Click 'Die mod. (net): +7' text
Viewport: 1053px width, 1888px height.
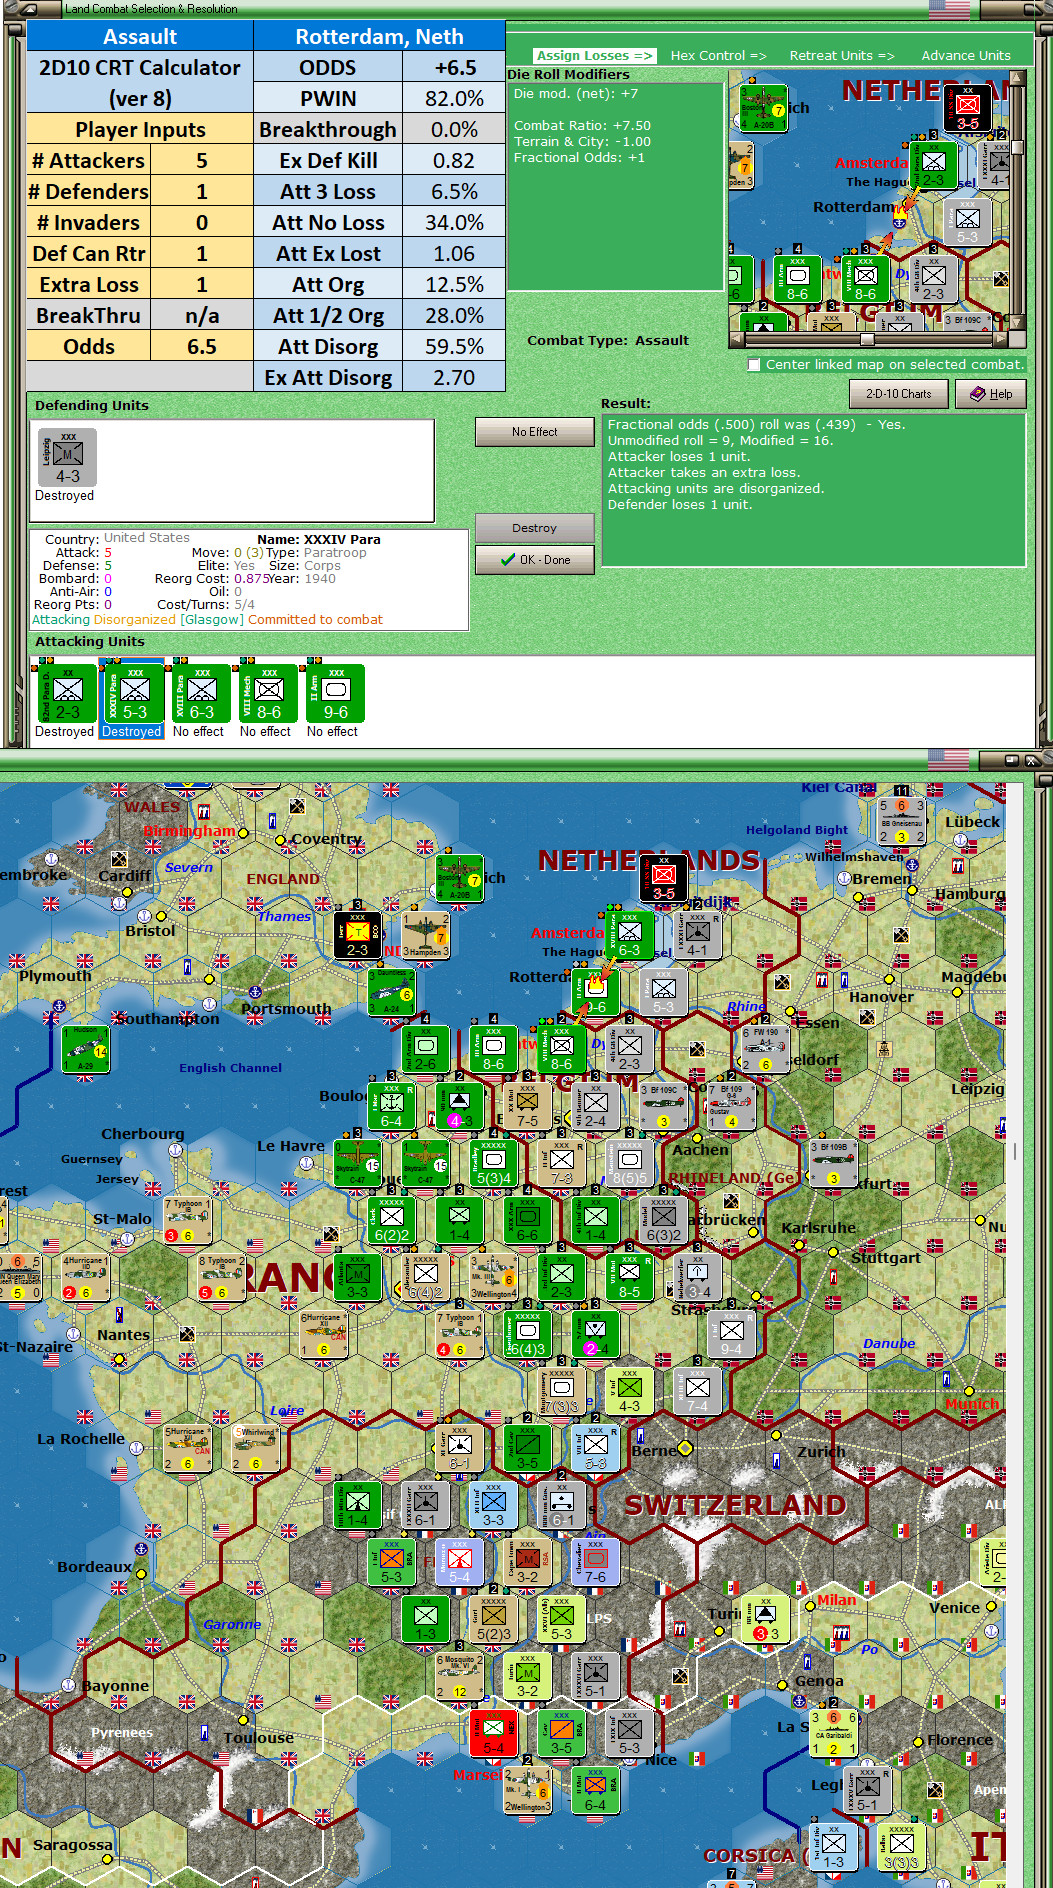[576, 94]
